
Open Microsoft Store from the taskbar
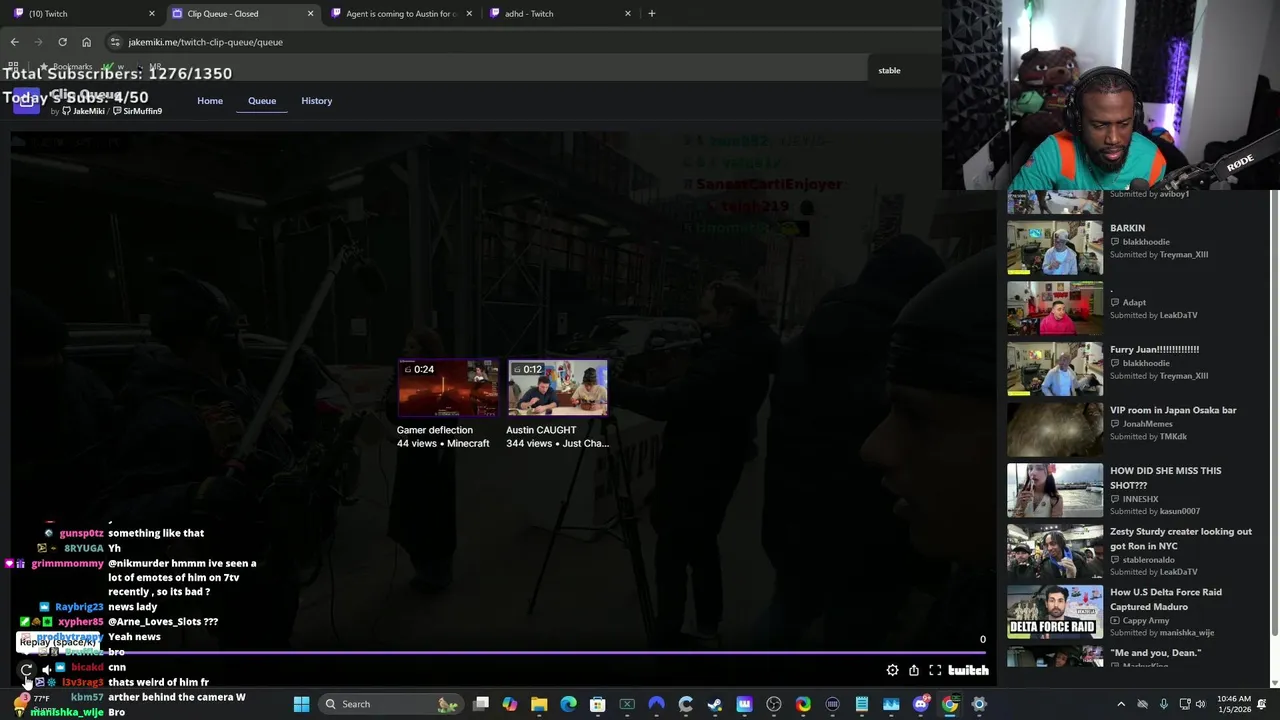point(597,704)
